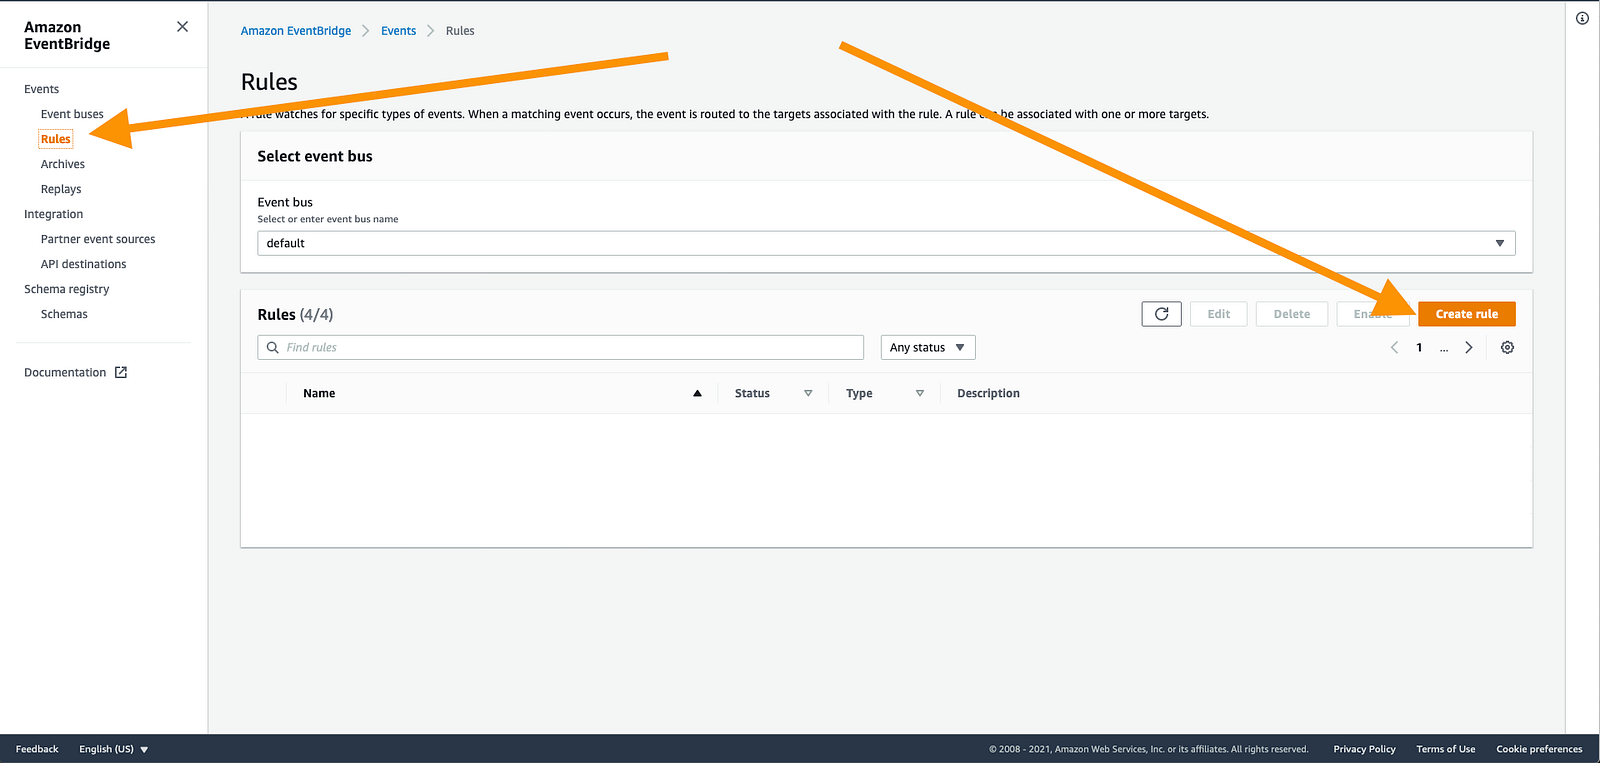Open Cookie preferences in the footer
The image size is (1600, 763).
(x=1539, y=749)
